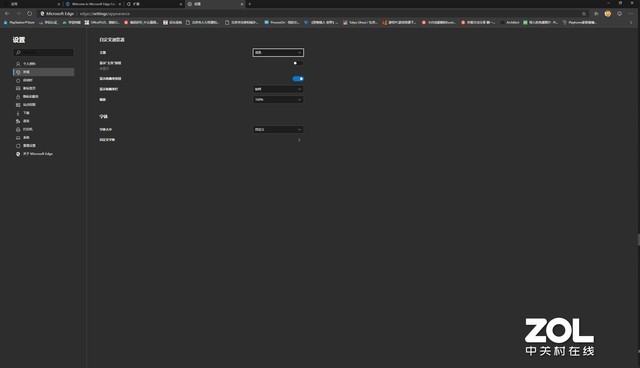Toggle the Show home button switch
Screen dimensions: 640x368
(x=298, y=63)
